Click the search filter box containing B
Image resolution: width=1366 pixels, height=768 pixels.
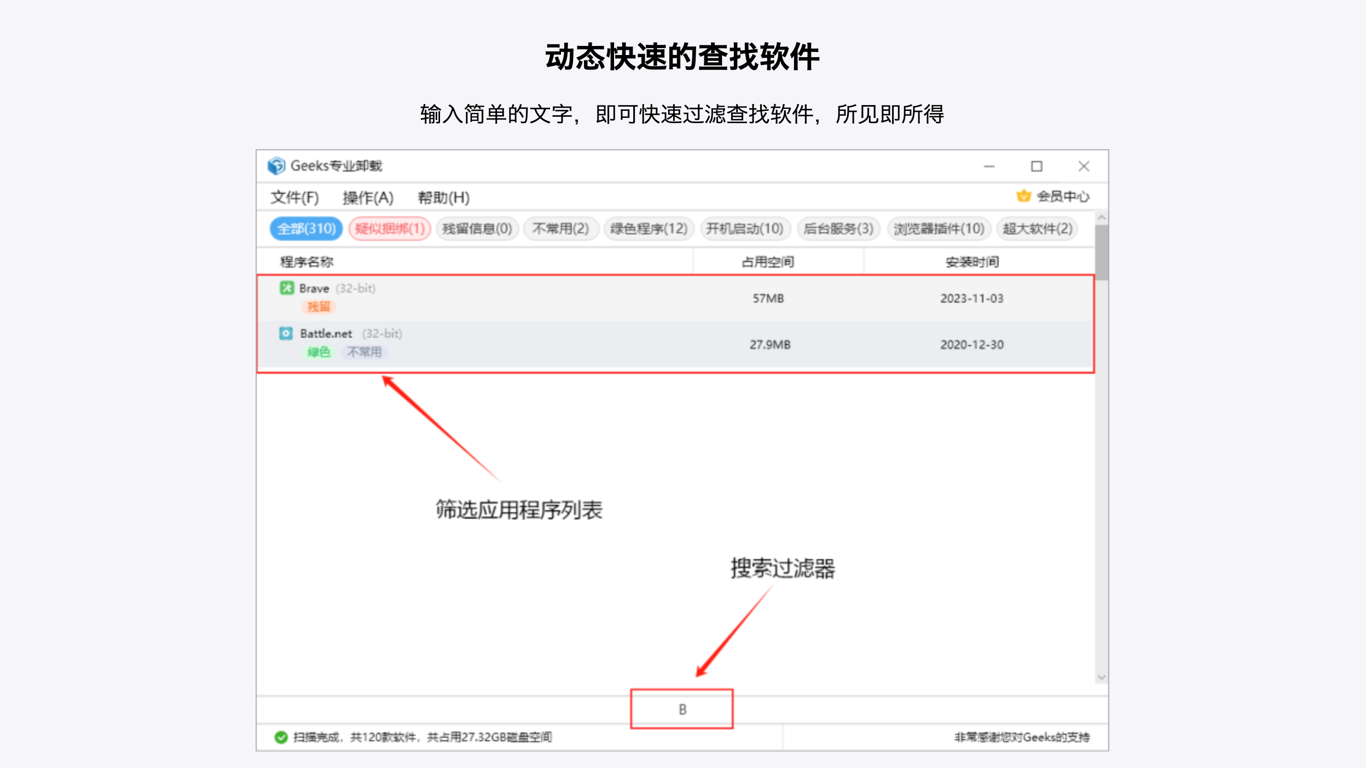[682, 709]
